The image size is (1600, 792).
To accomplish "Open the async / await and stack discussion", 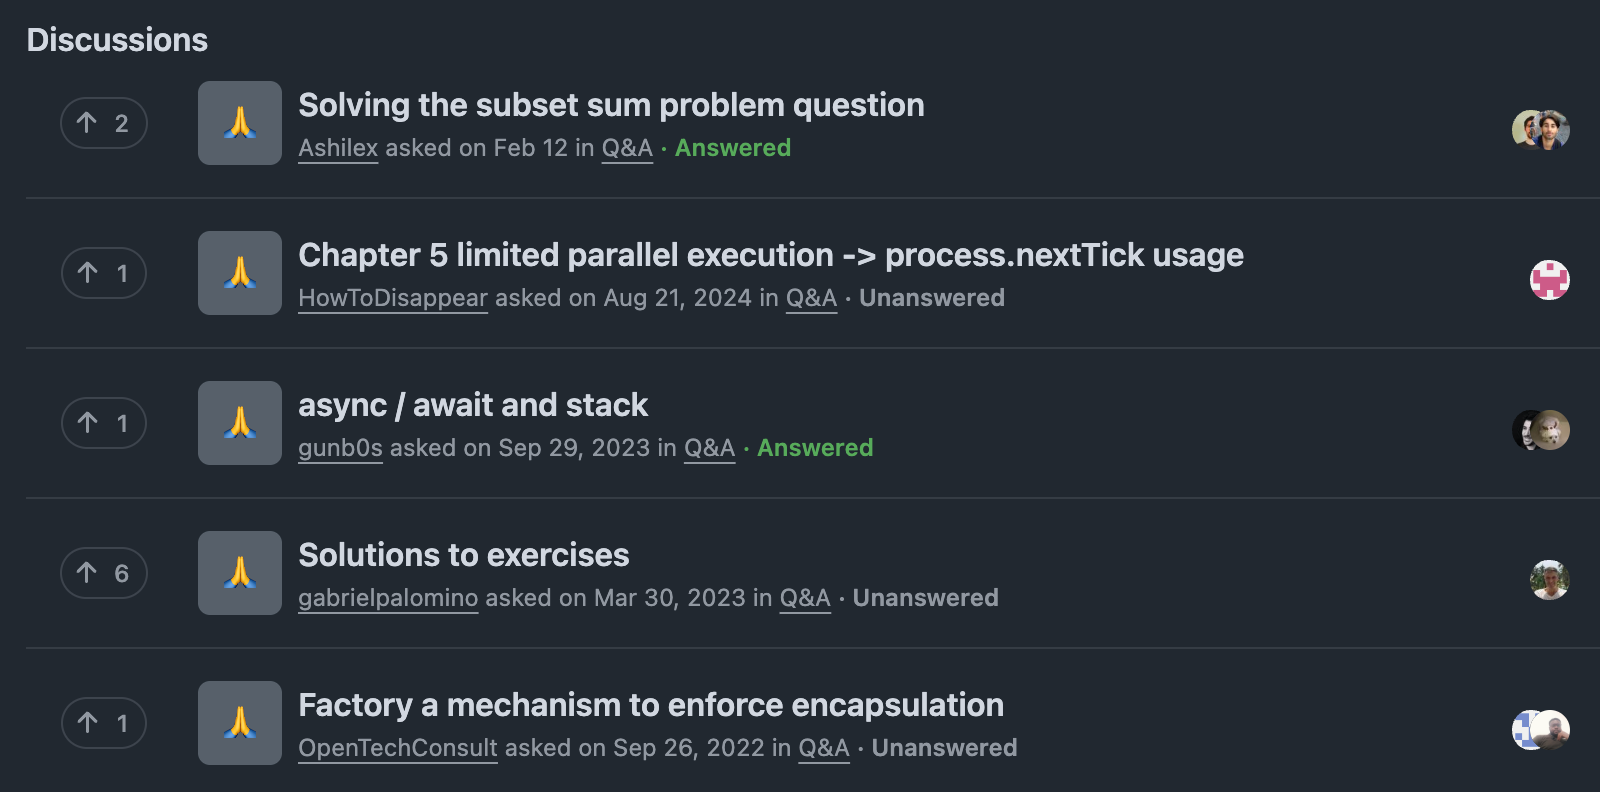I will point(473,405).
